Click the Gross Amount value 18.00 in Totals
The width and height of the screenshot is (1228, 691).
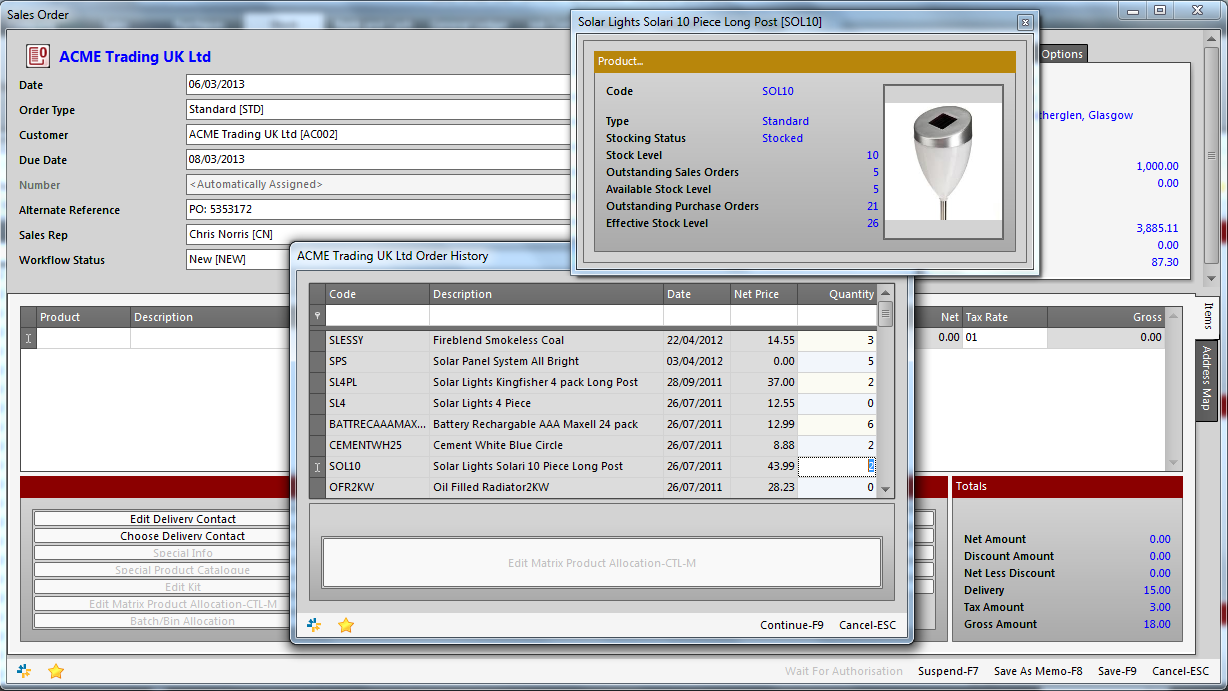tap(1156, 624)
